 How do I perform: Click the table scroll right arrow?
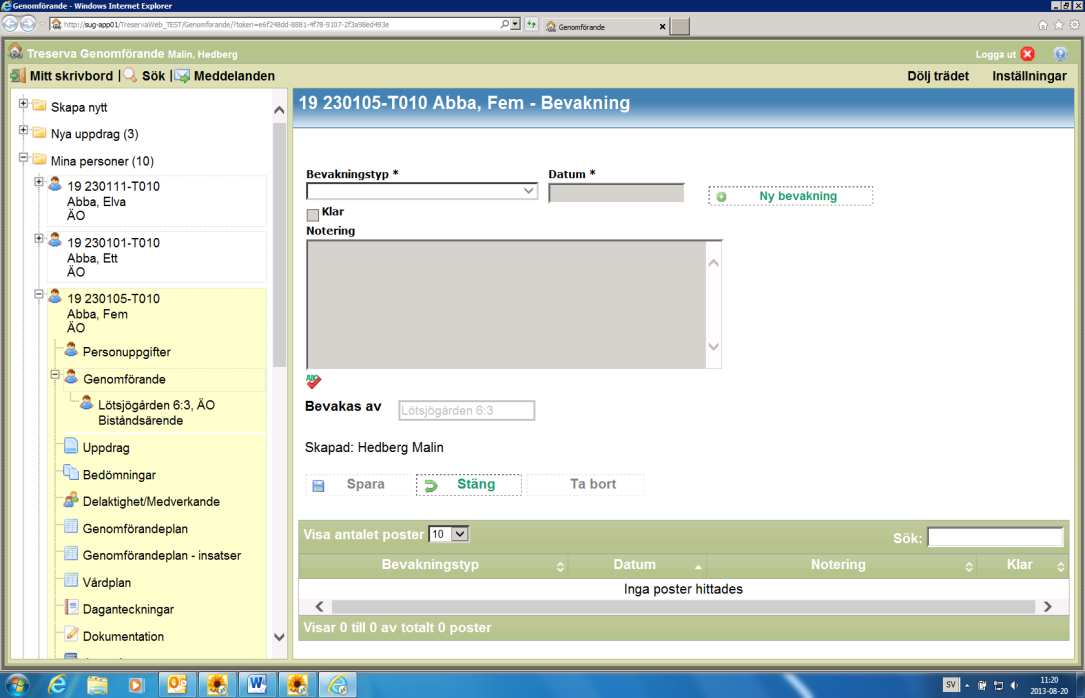[x=1048, y=607]
